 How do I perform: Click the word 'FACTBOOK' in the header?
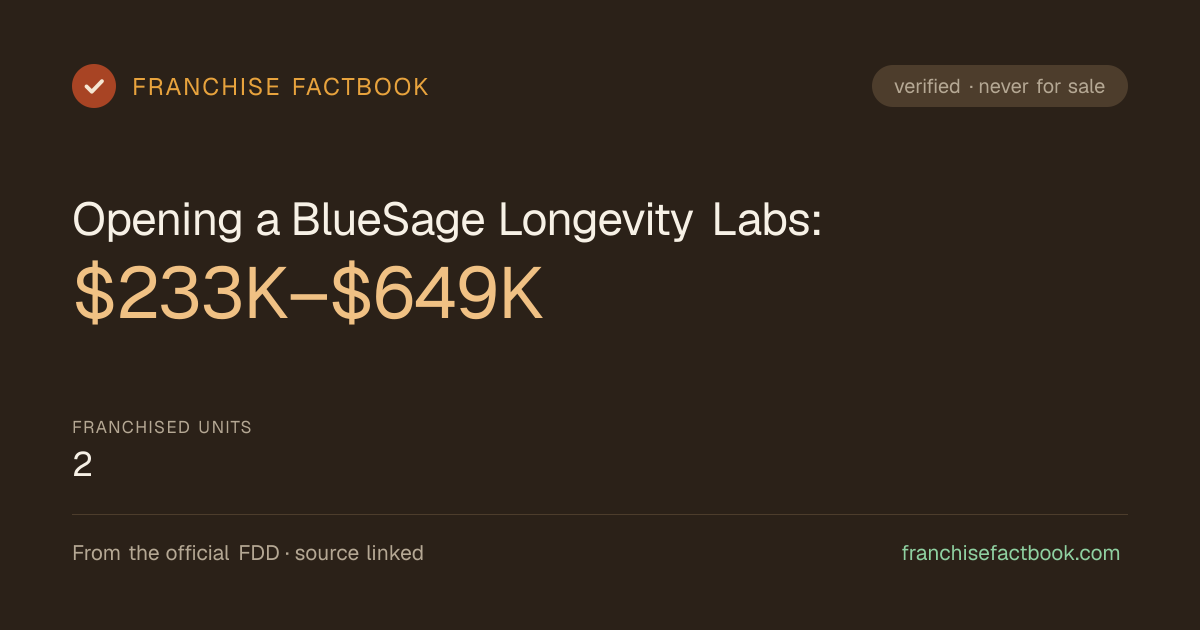pos(361,87)
